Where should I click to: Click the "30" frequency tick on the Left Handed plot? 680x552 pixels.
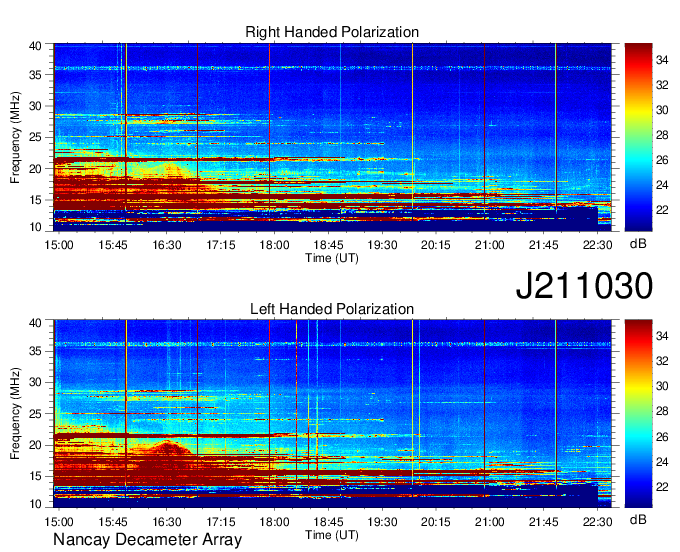click(x=35, y=382)
